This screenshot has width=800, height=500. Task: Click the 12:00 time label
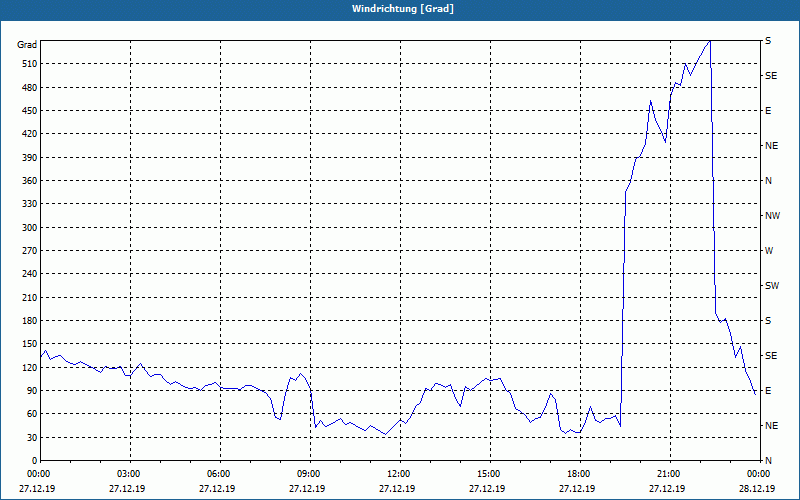click(400, 474)
